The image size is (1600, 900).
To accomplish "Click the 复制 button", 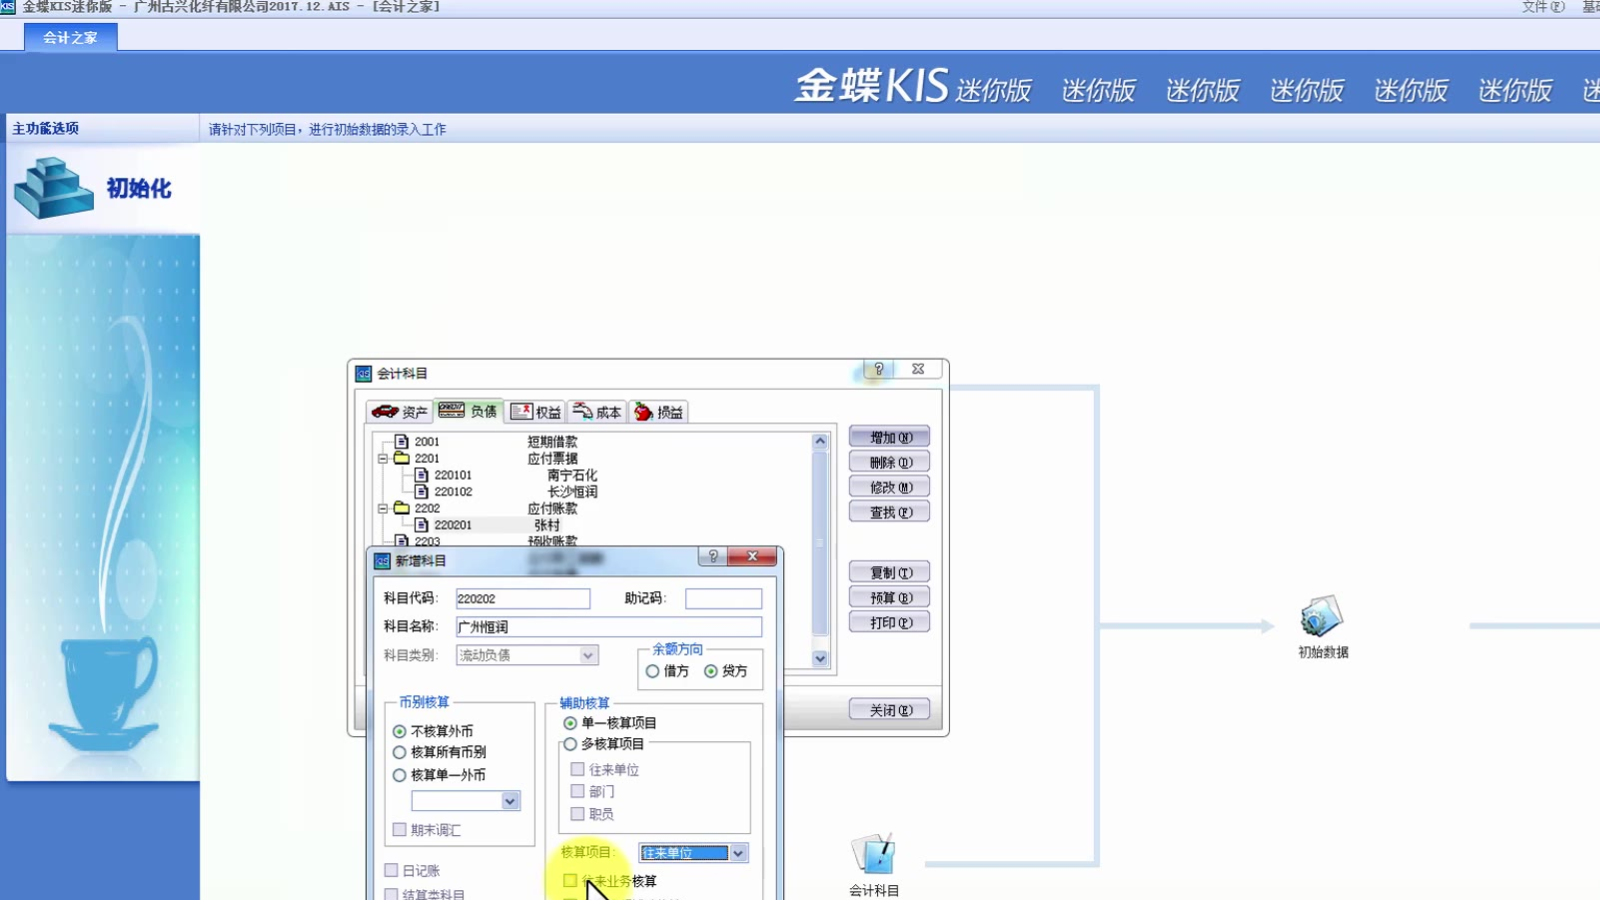I will pyautogui.click(x=889, y=572).
